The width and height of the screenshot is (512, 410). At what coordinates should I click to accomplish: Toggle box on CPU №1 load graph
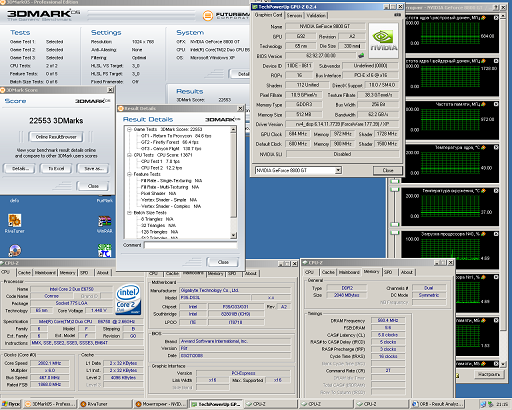496,277
